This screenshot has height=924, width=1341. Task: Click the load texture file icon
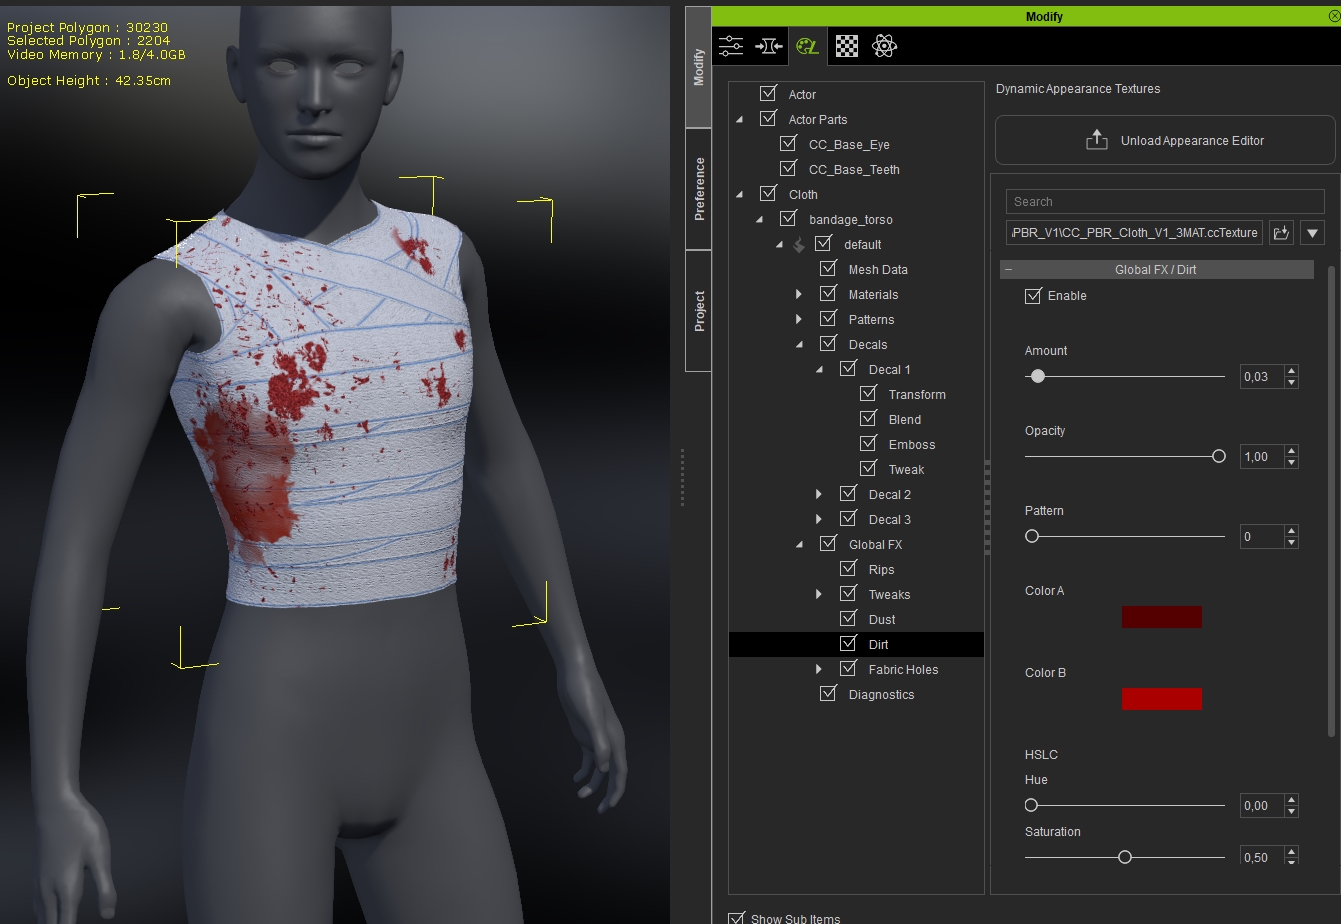1281,233
